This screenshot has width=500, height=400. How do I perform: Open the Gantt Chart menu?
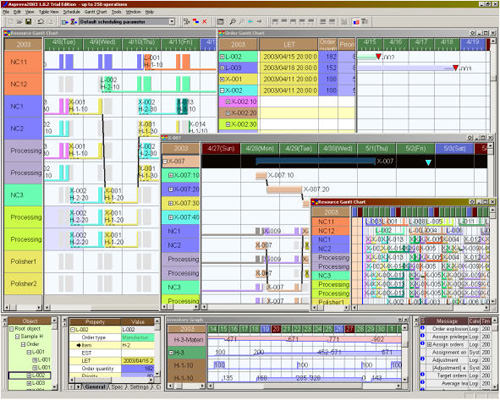click(96, 12)
